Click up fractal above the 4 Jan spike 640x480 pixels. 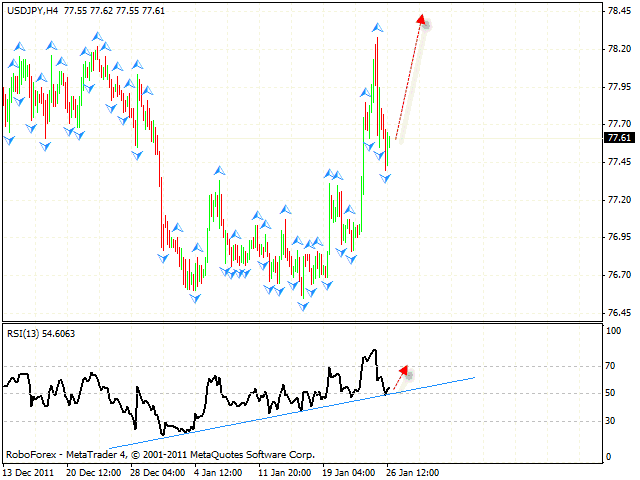pyautogui.click(x=219, y=171)
